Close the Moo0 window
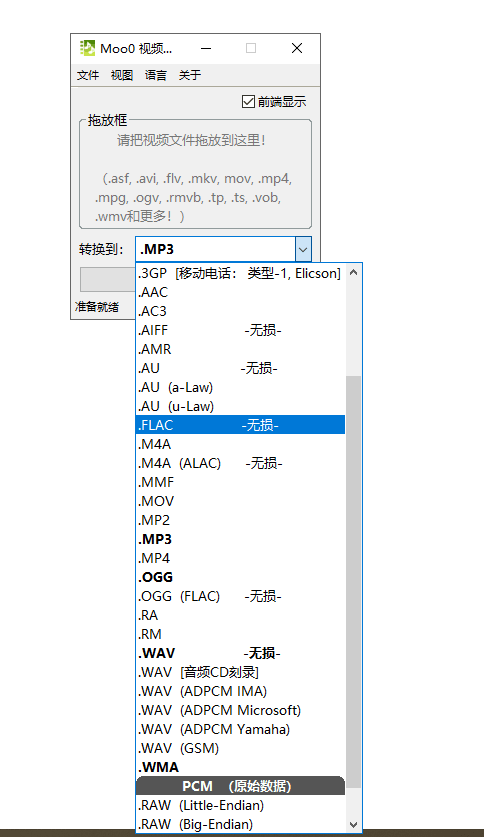Screen dimensions: 484x837 pyautogui.click(x=297, y=48)
